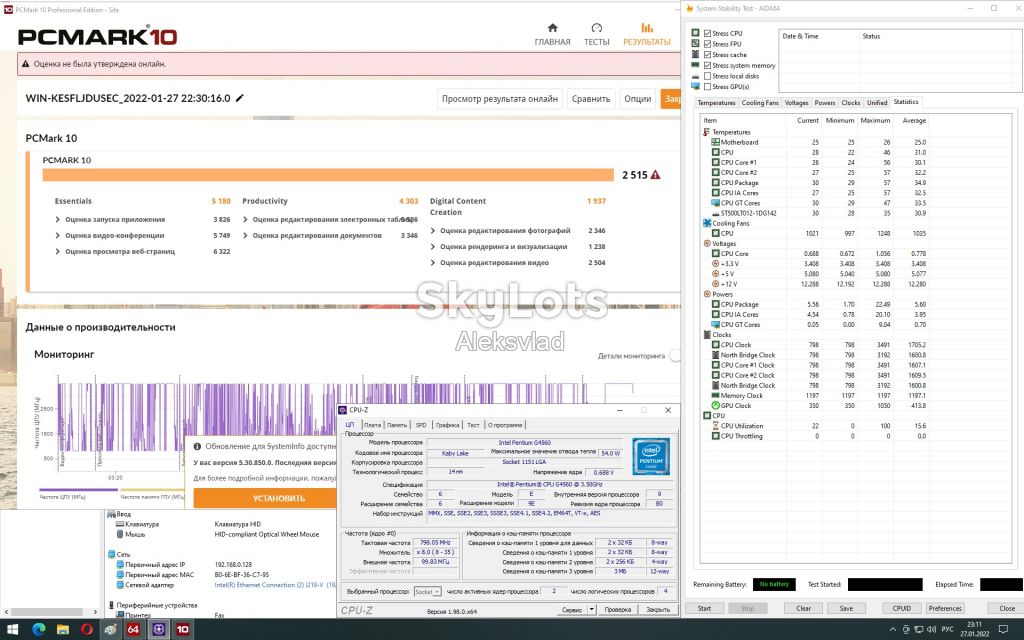Expand Оценка редактирования видео row
Screen dimensions: 1024x640
pos(432,263)
